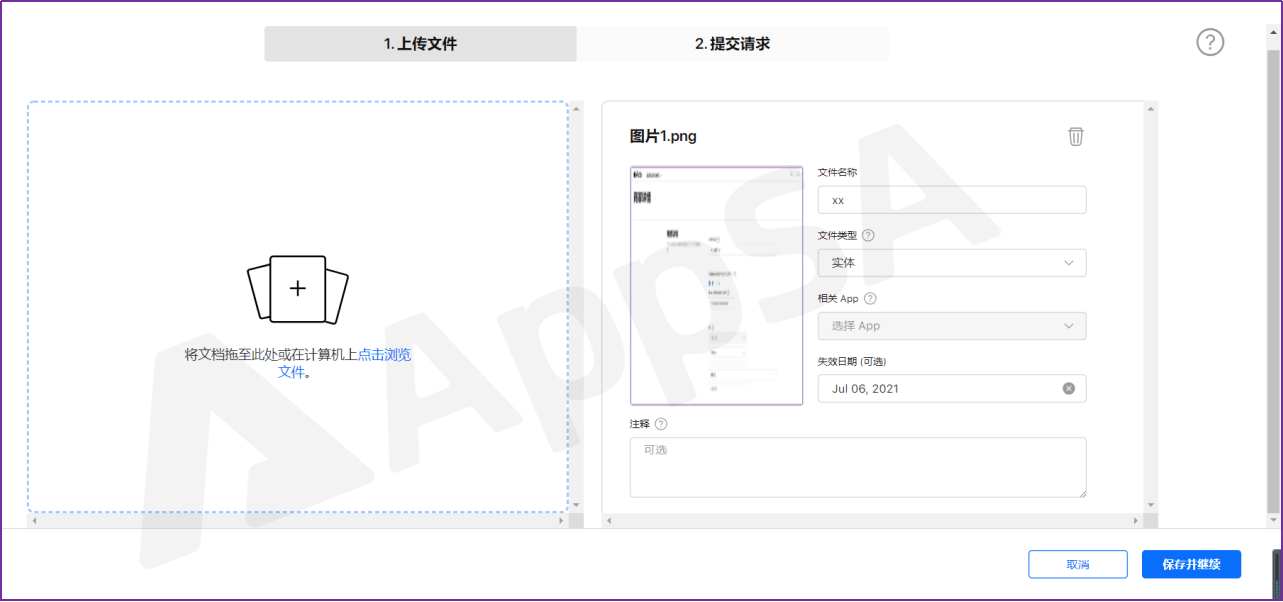Delete 图片1.png with the trash icon

tap(1076, 136)
